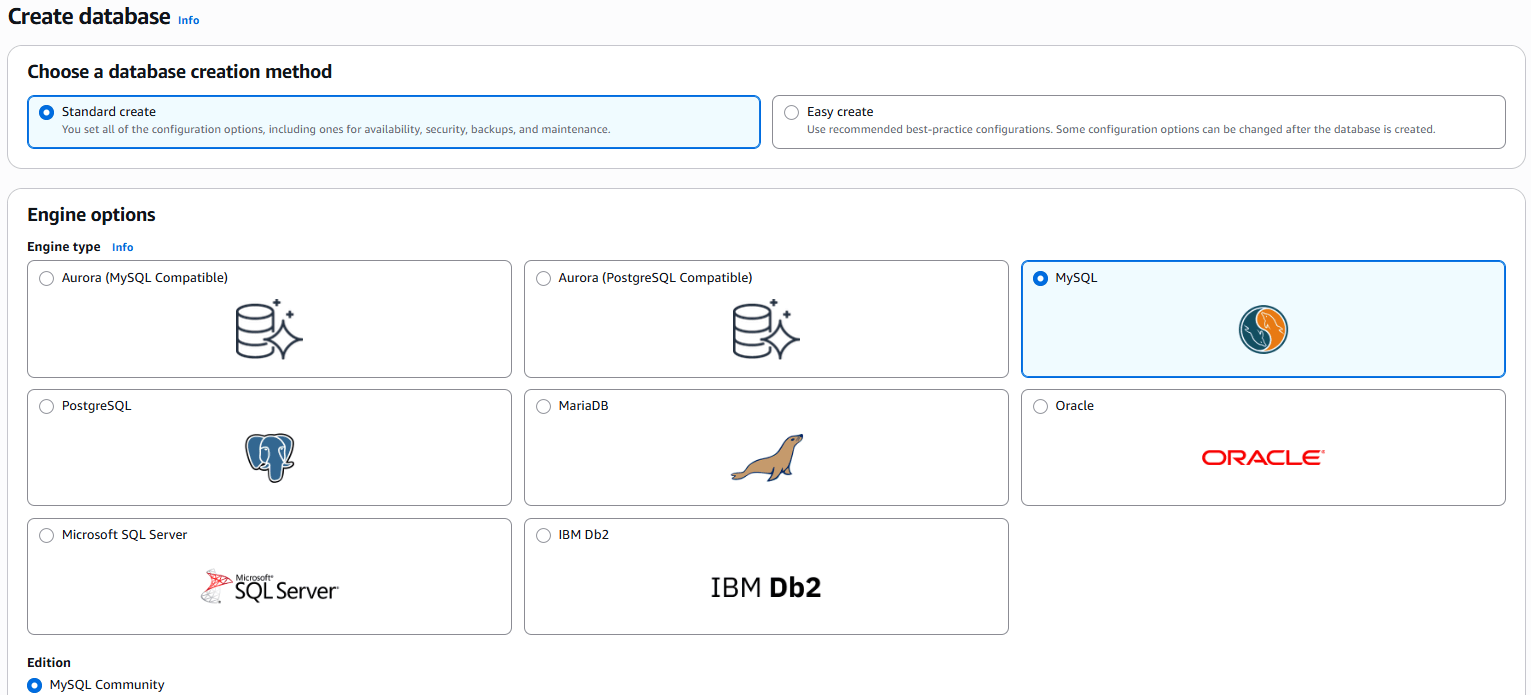1531x695 pixels.
Task: Select the Oracle engine radio button
Action: 1040,406
